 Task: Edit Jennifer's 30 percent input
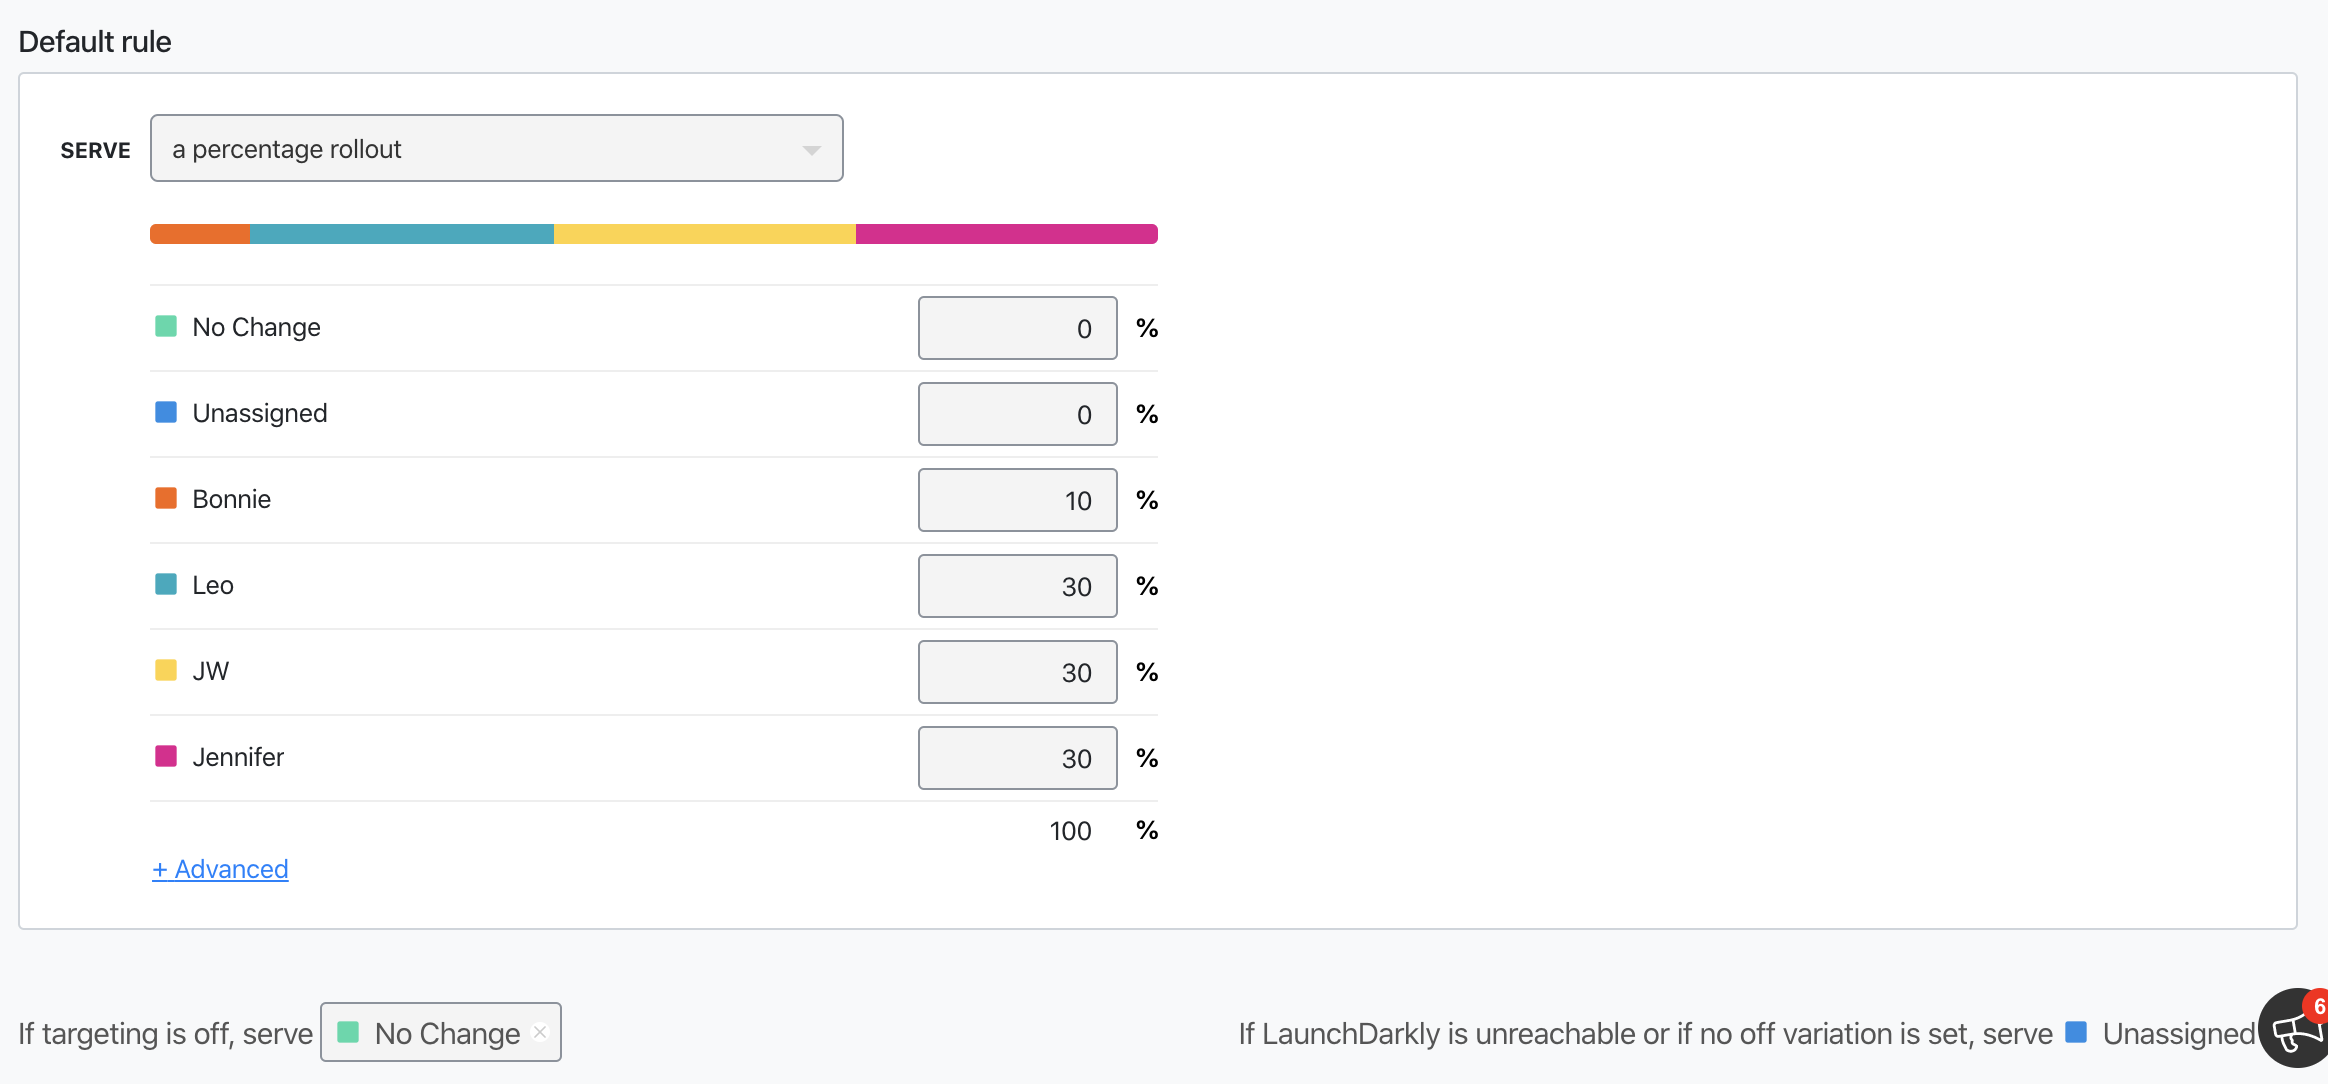point(1017,758)
